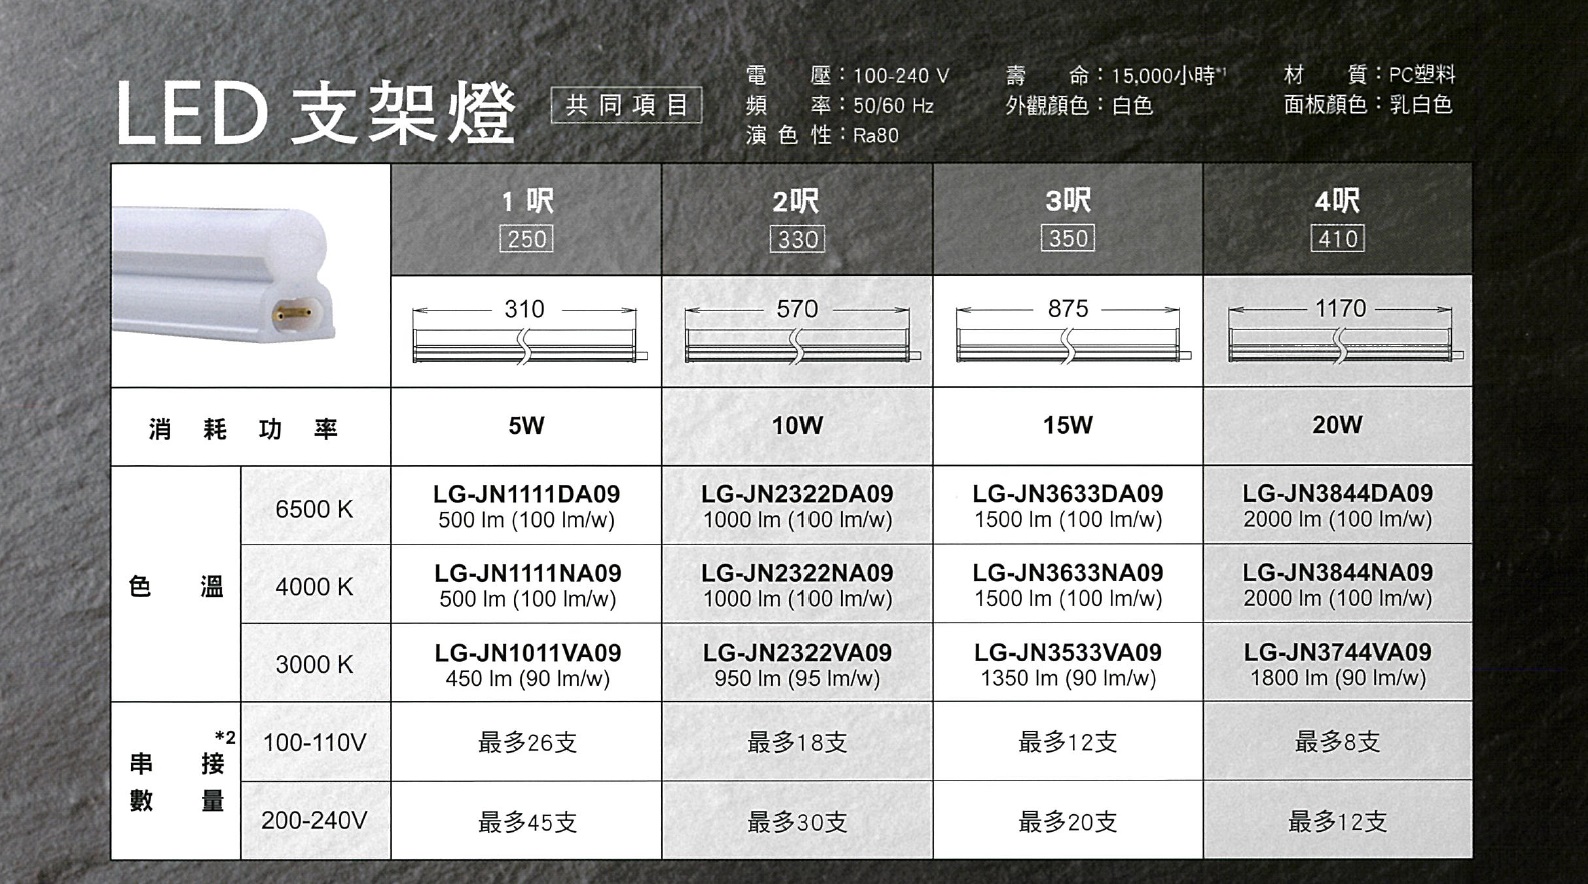Image resolution: width=1588 pixels, height=884 pixels.
Task: Click model LG-JN3744VA09
Action: pyautogui.click(x=1338, y=652)
